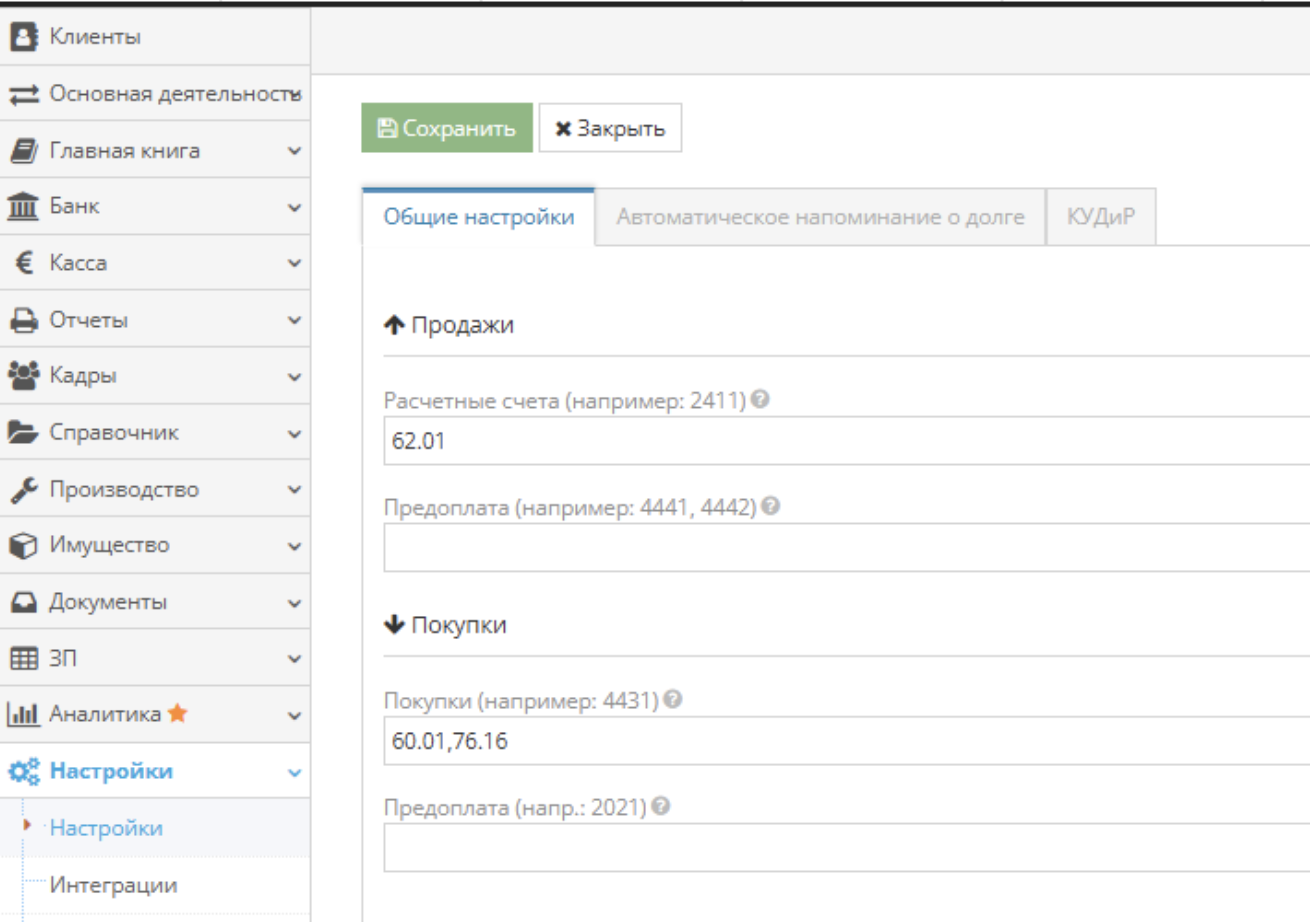Collapse the Настройки section chevron
Image resolution: width=1310 pixels, height=922 pixels.
pyautogui.click(x=294, y=772)
